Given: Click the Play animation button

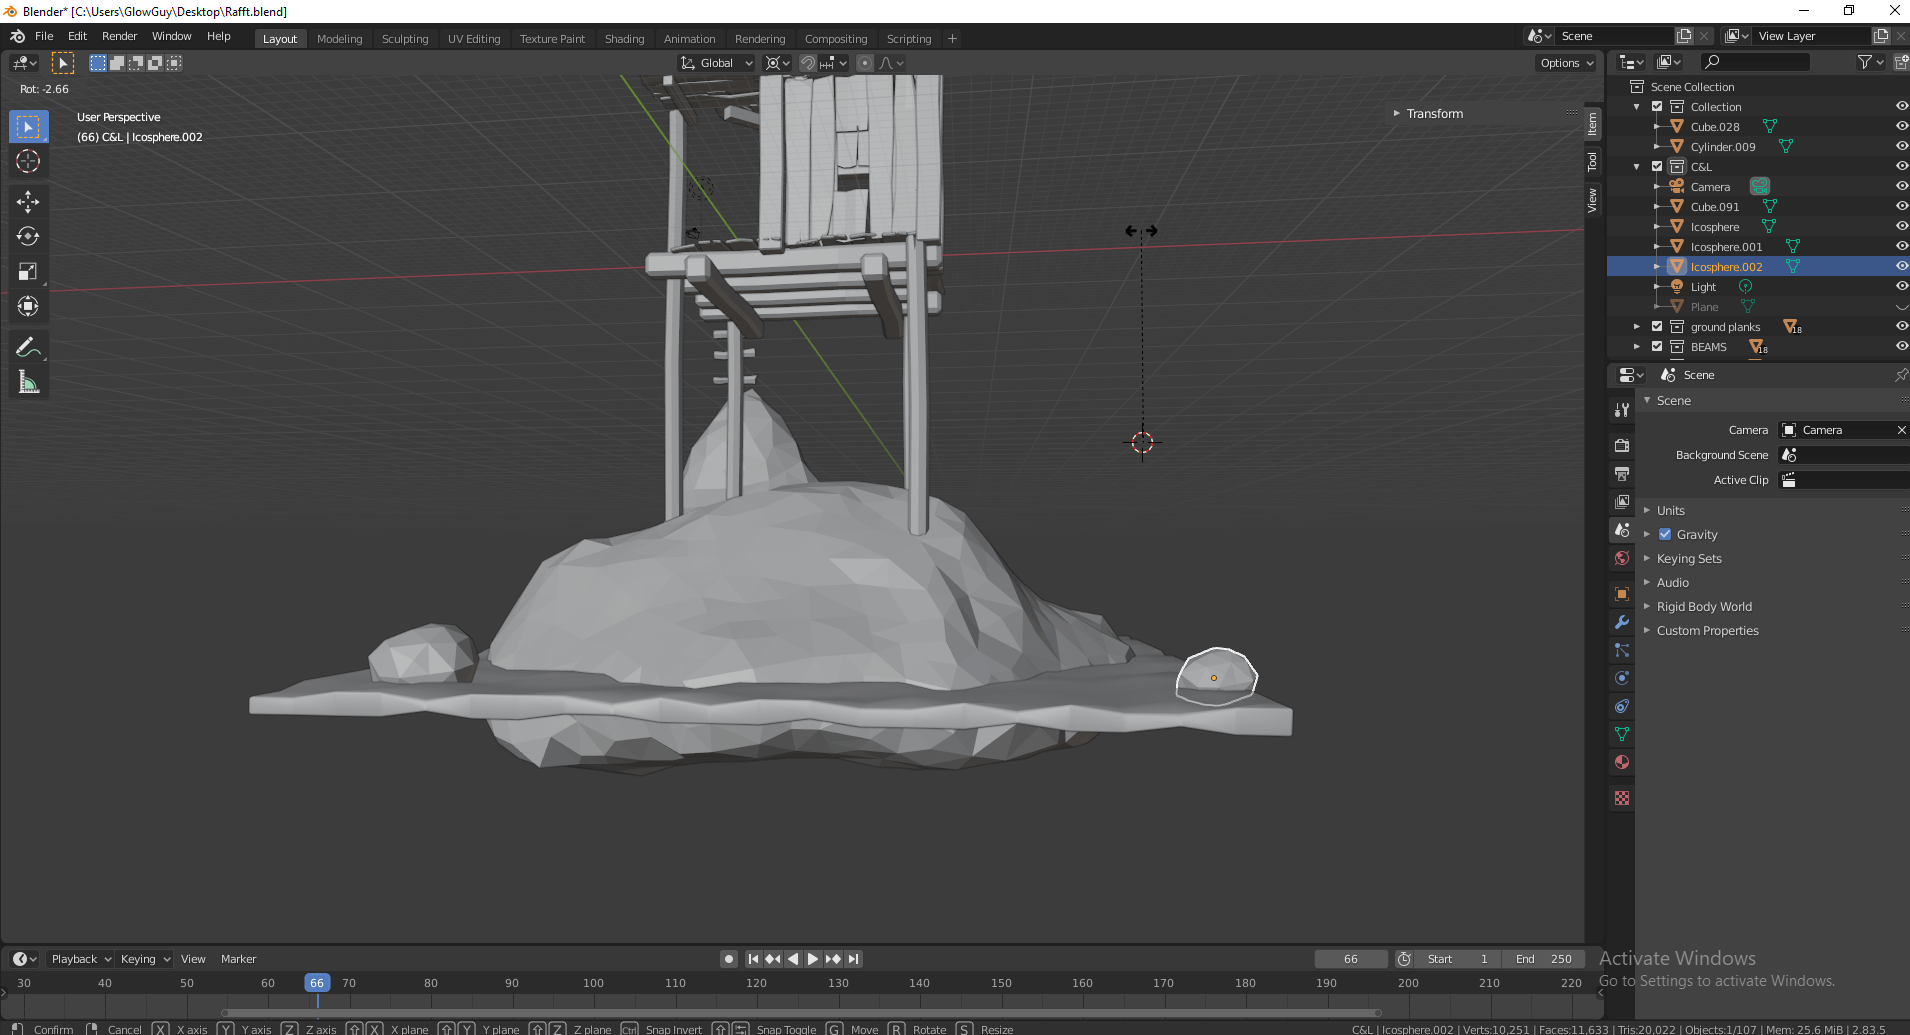Looking at the screenshot, I should tap(813, 959).
